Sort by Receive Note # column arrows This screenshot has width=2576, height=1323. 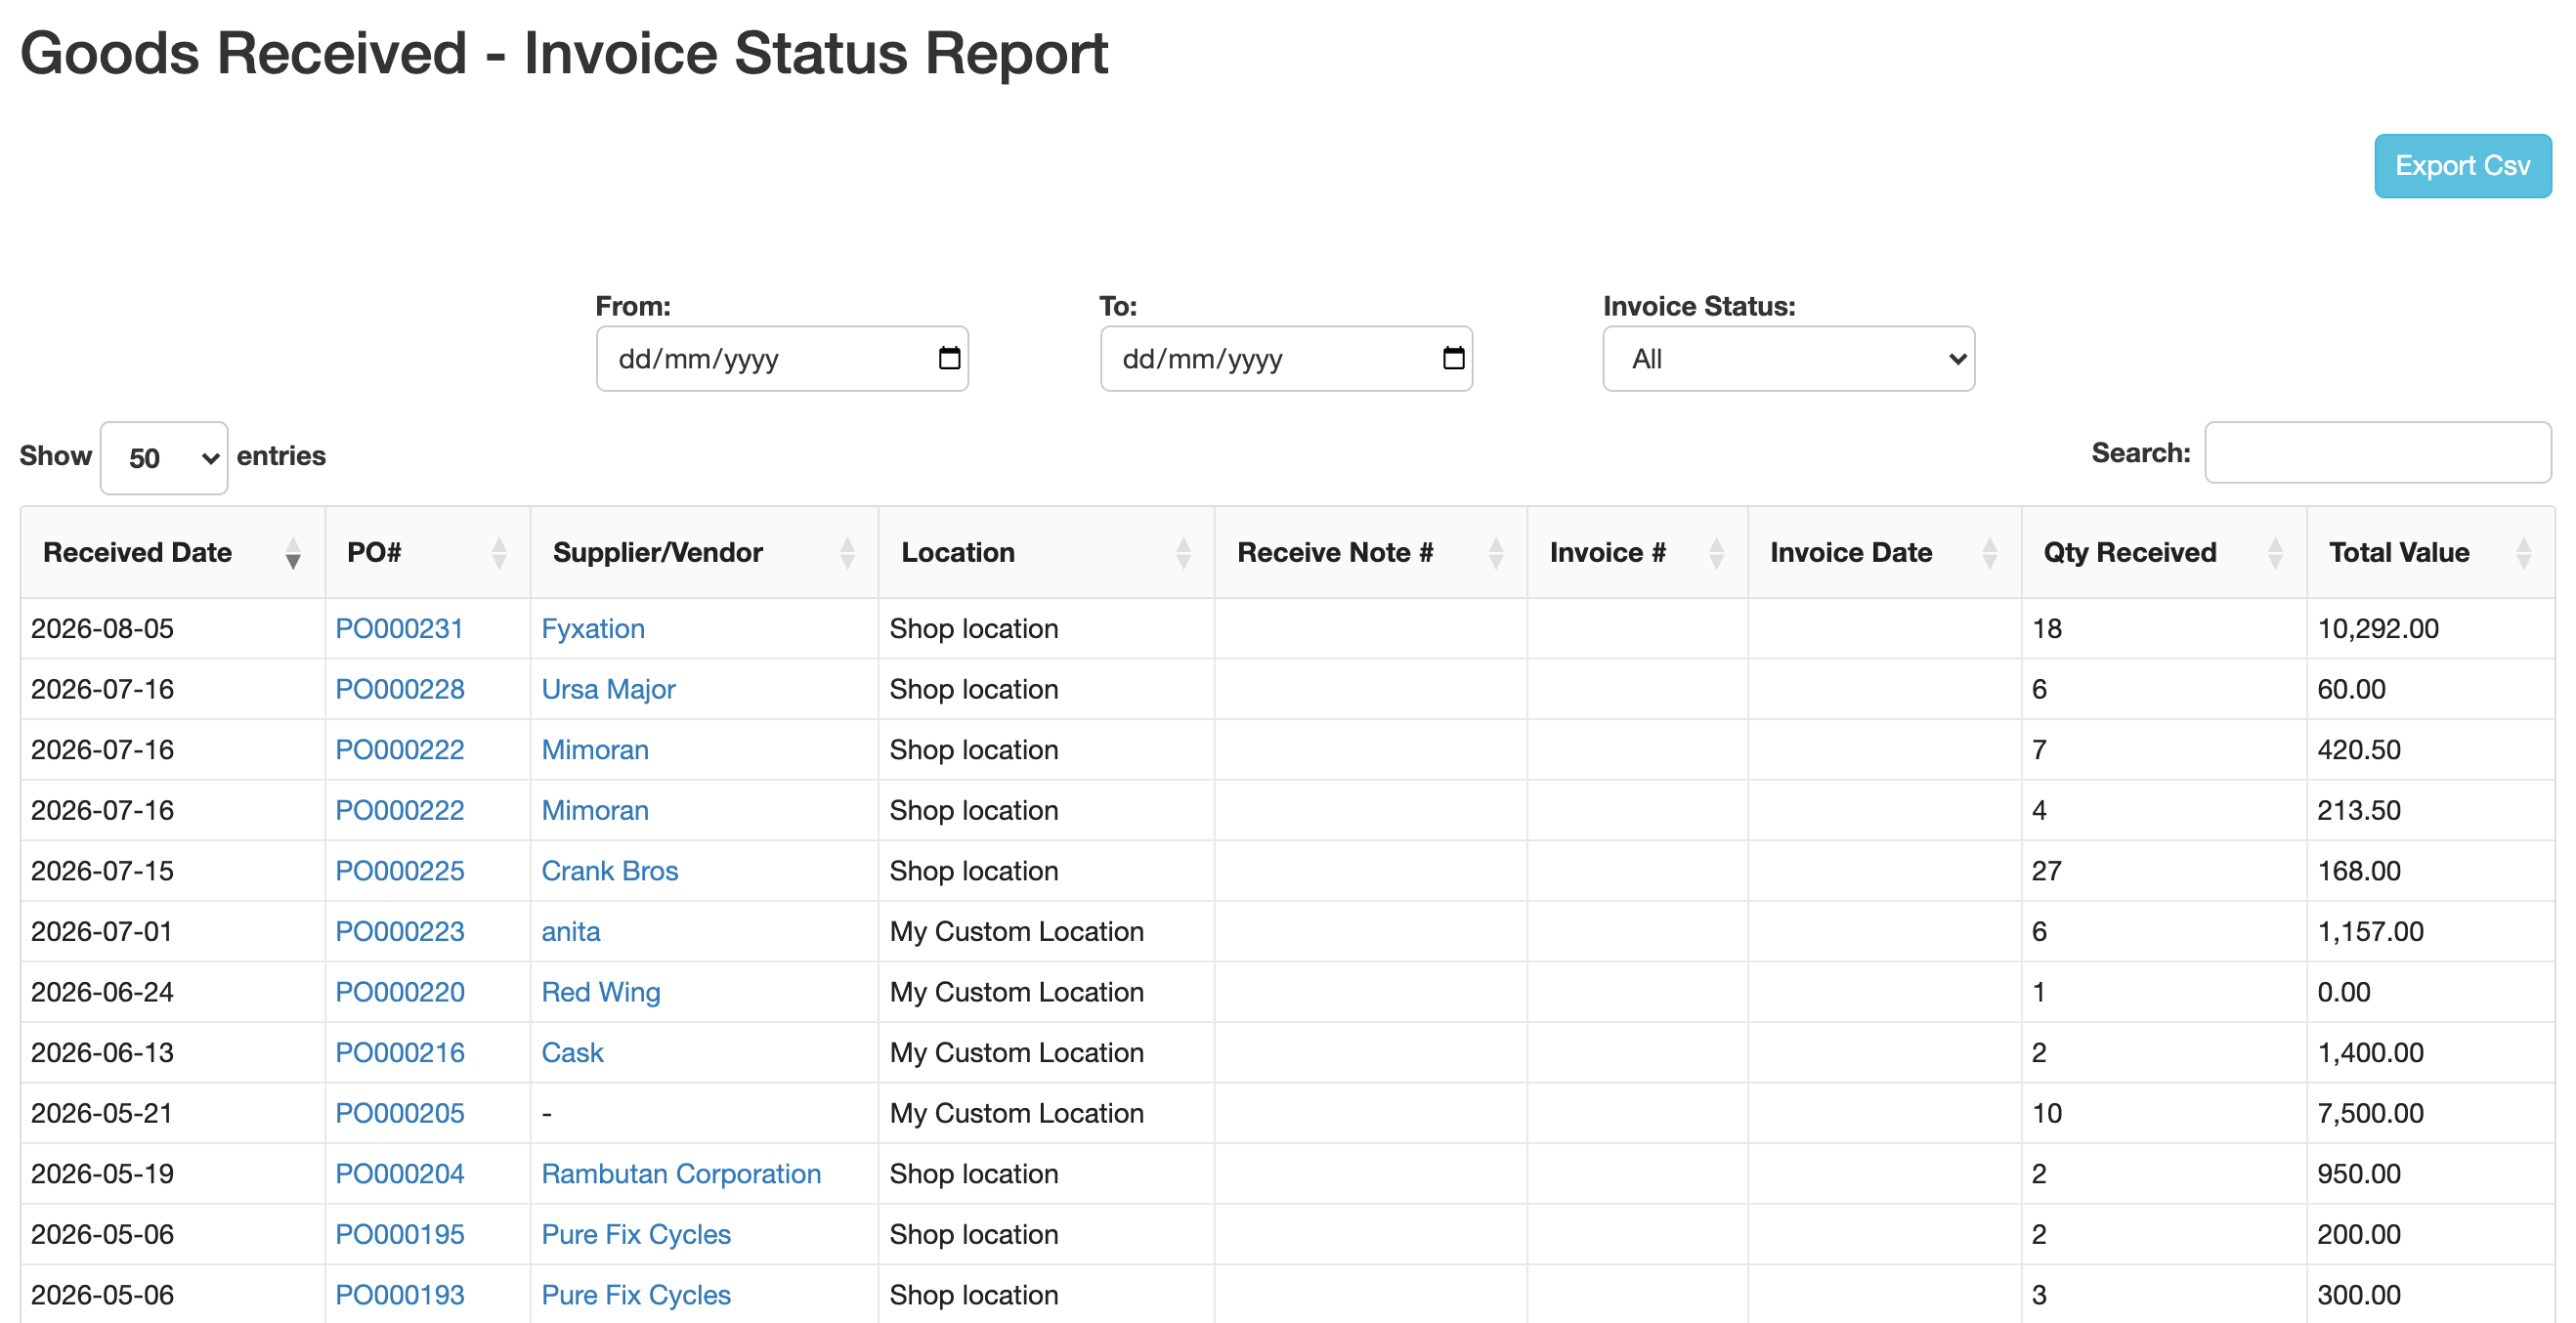tap(1496, 553)
